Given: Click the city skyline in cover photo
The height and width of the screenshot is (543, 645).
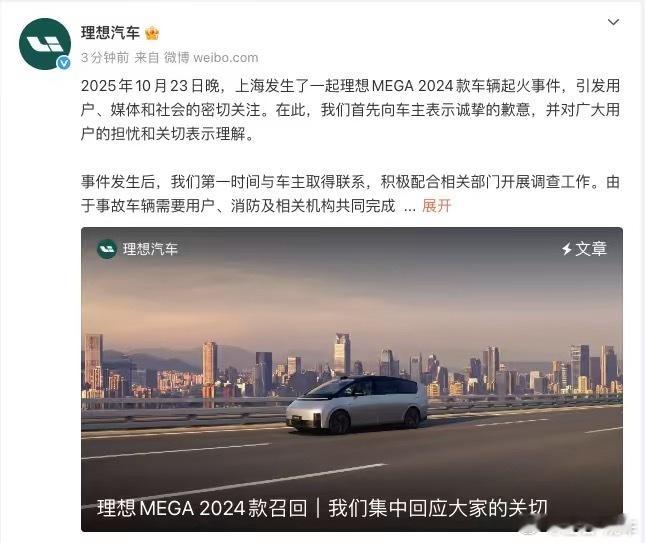Looking at the screenshot, I should click(x=352, y=366).
